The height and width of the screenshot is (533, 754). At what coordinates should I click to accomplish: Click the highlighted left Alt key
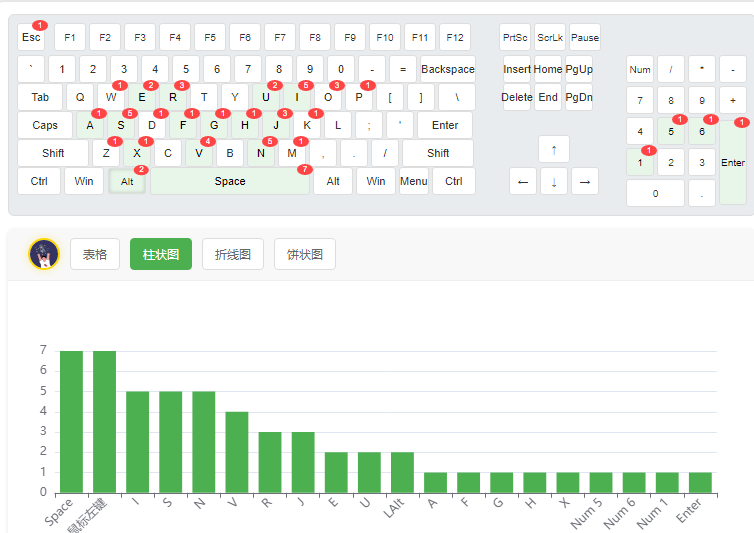point(127,181)
